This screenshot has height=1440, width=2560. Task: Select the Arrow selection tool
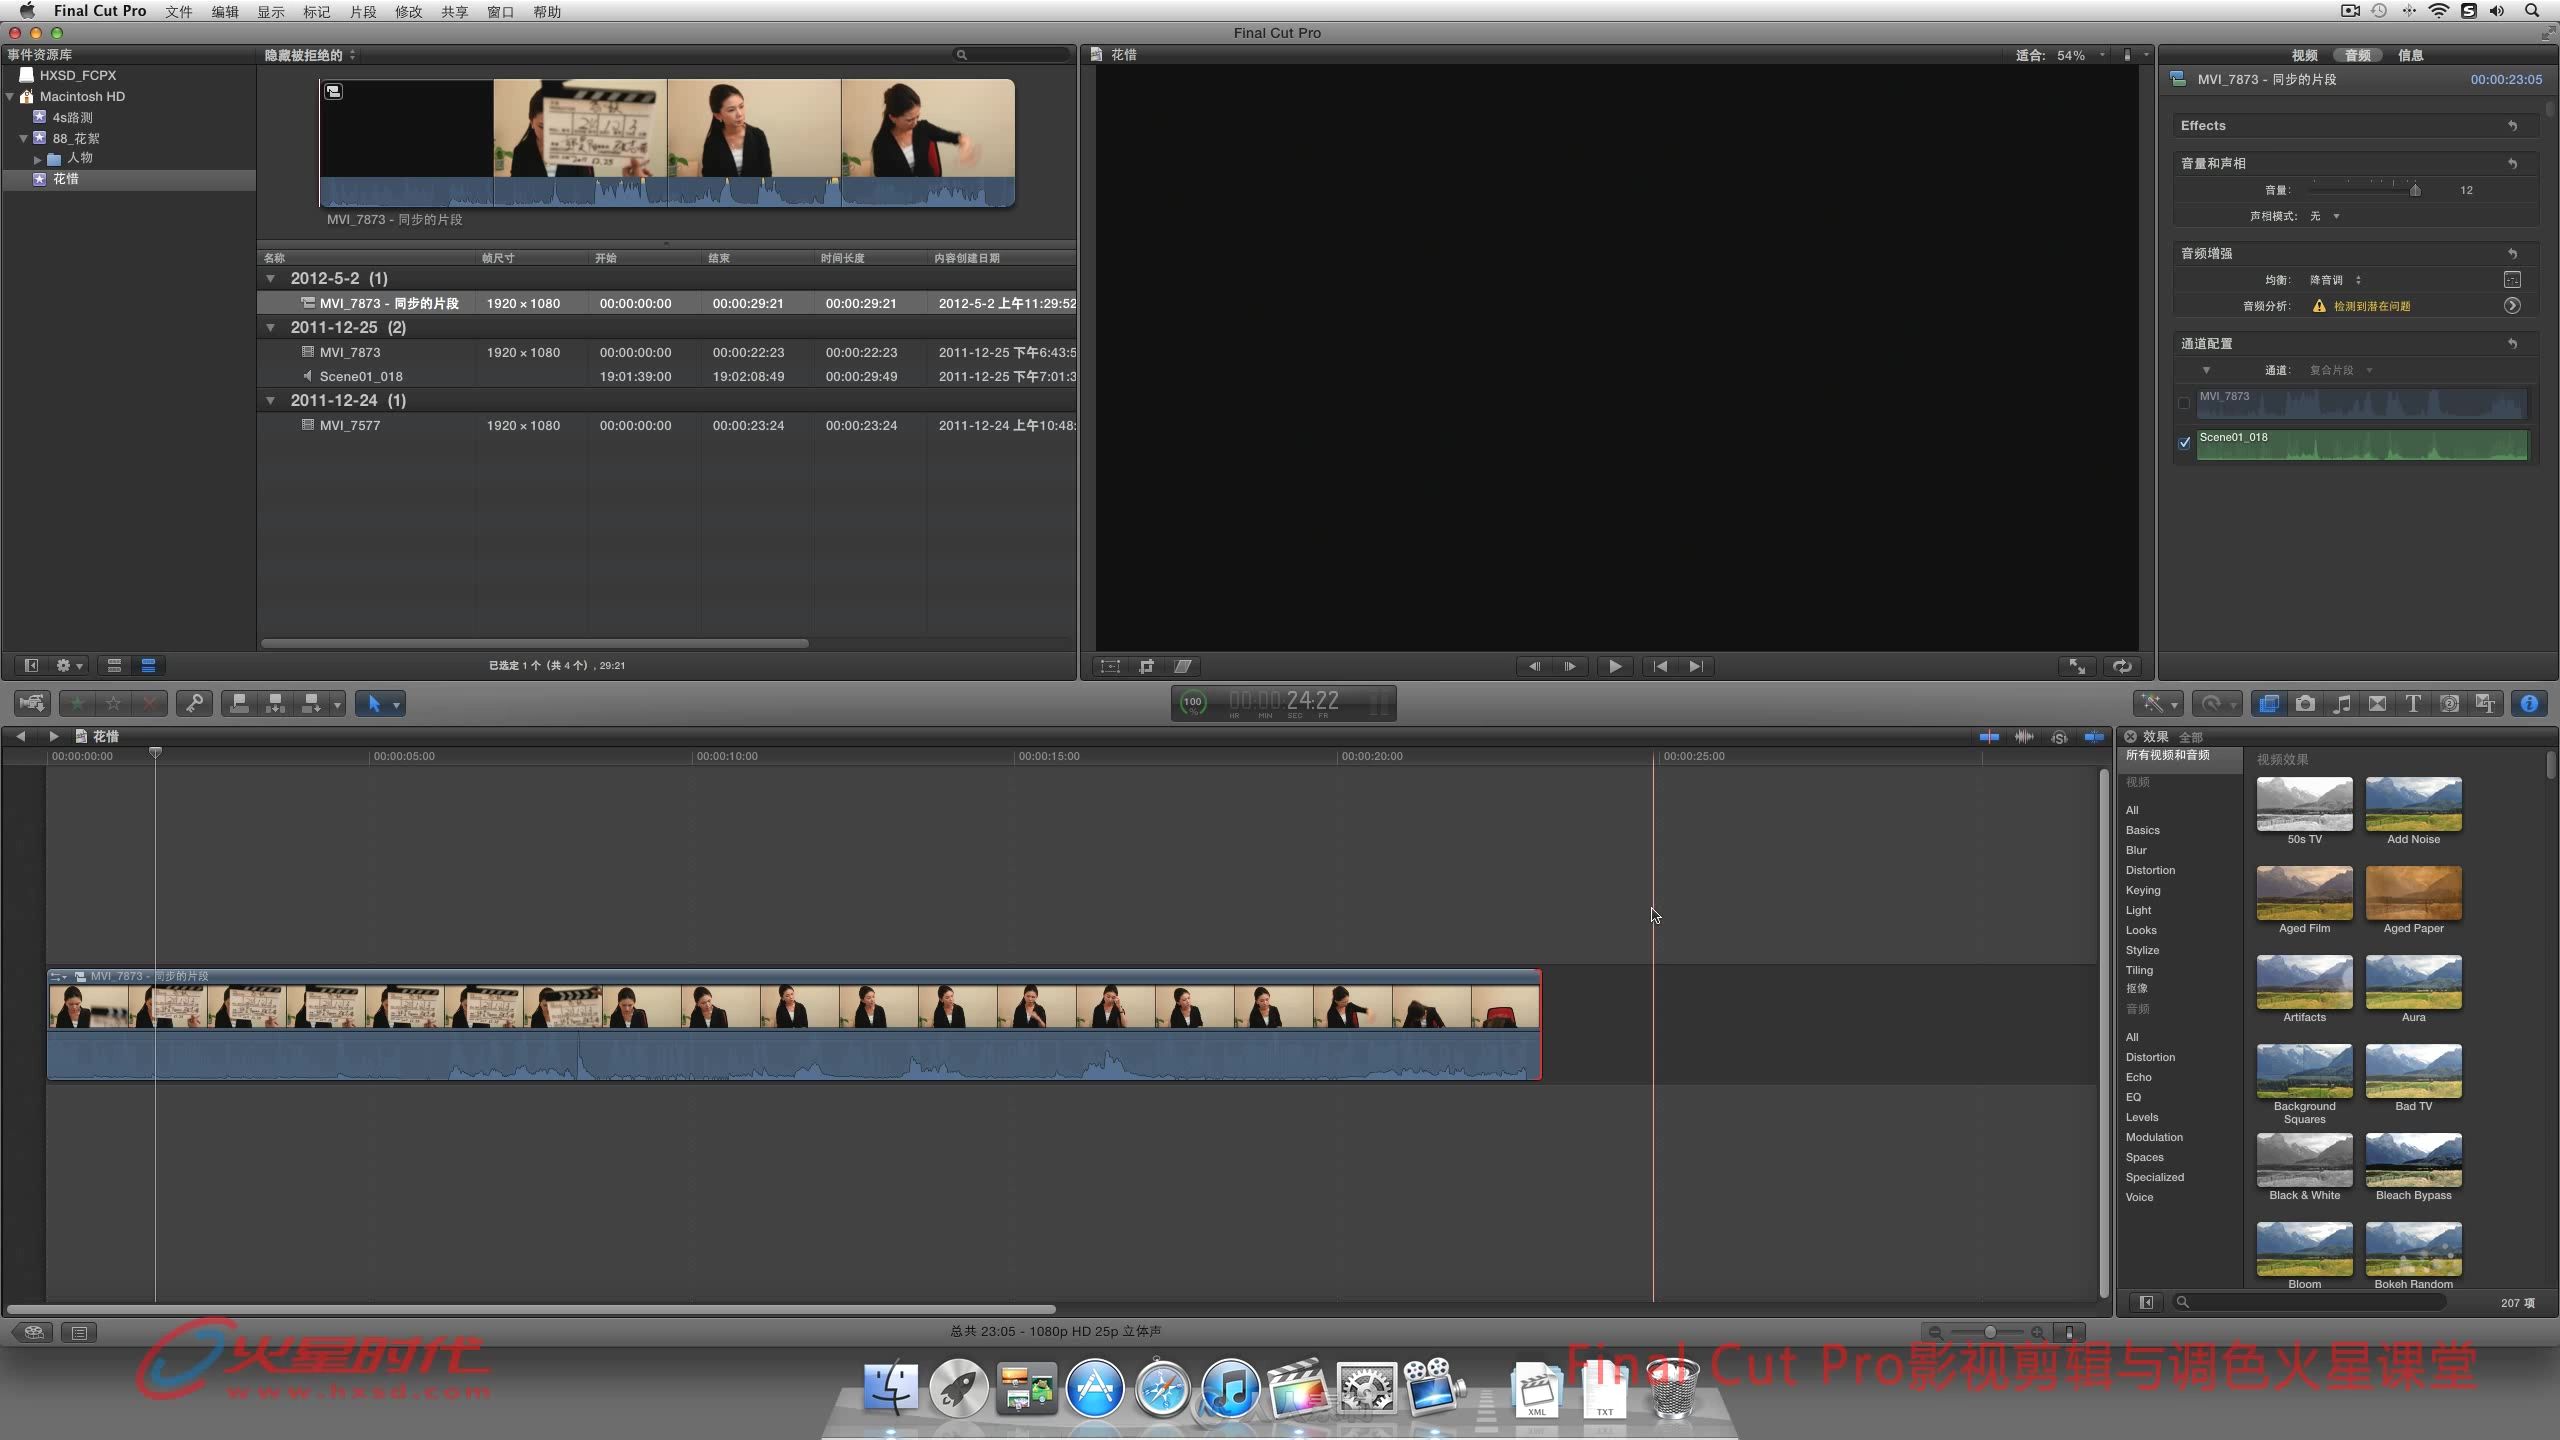373,702
